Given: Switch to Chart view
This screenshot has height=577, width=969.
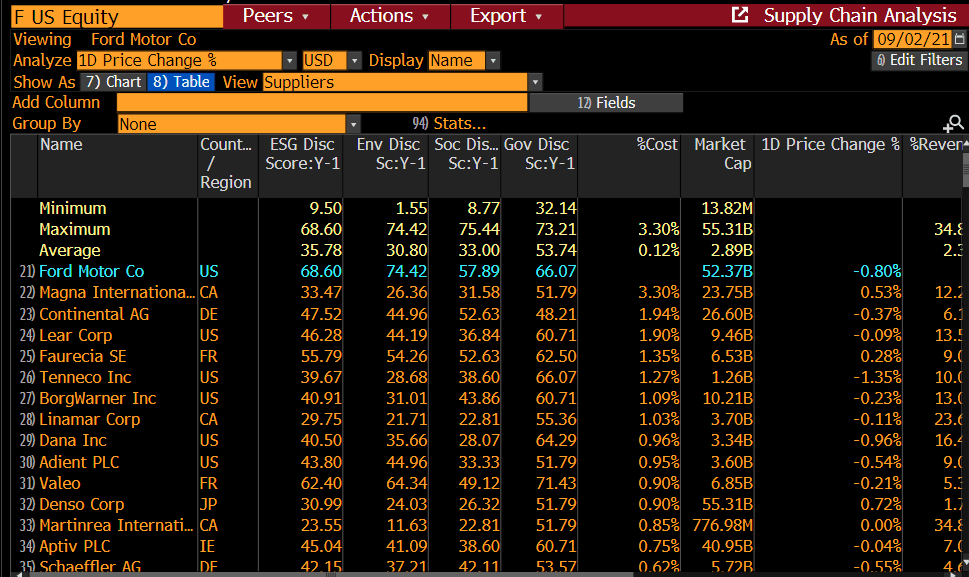Looking at the screenshot, I should [113, 82].
